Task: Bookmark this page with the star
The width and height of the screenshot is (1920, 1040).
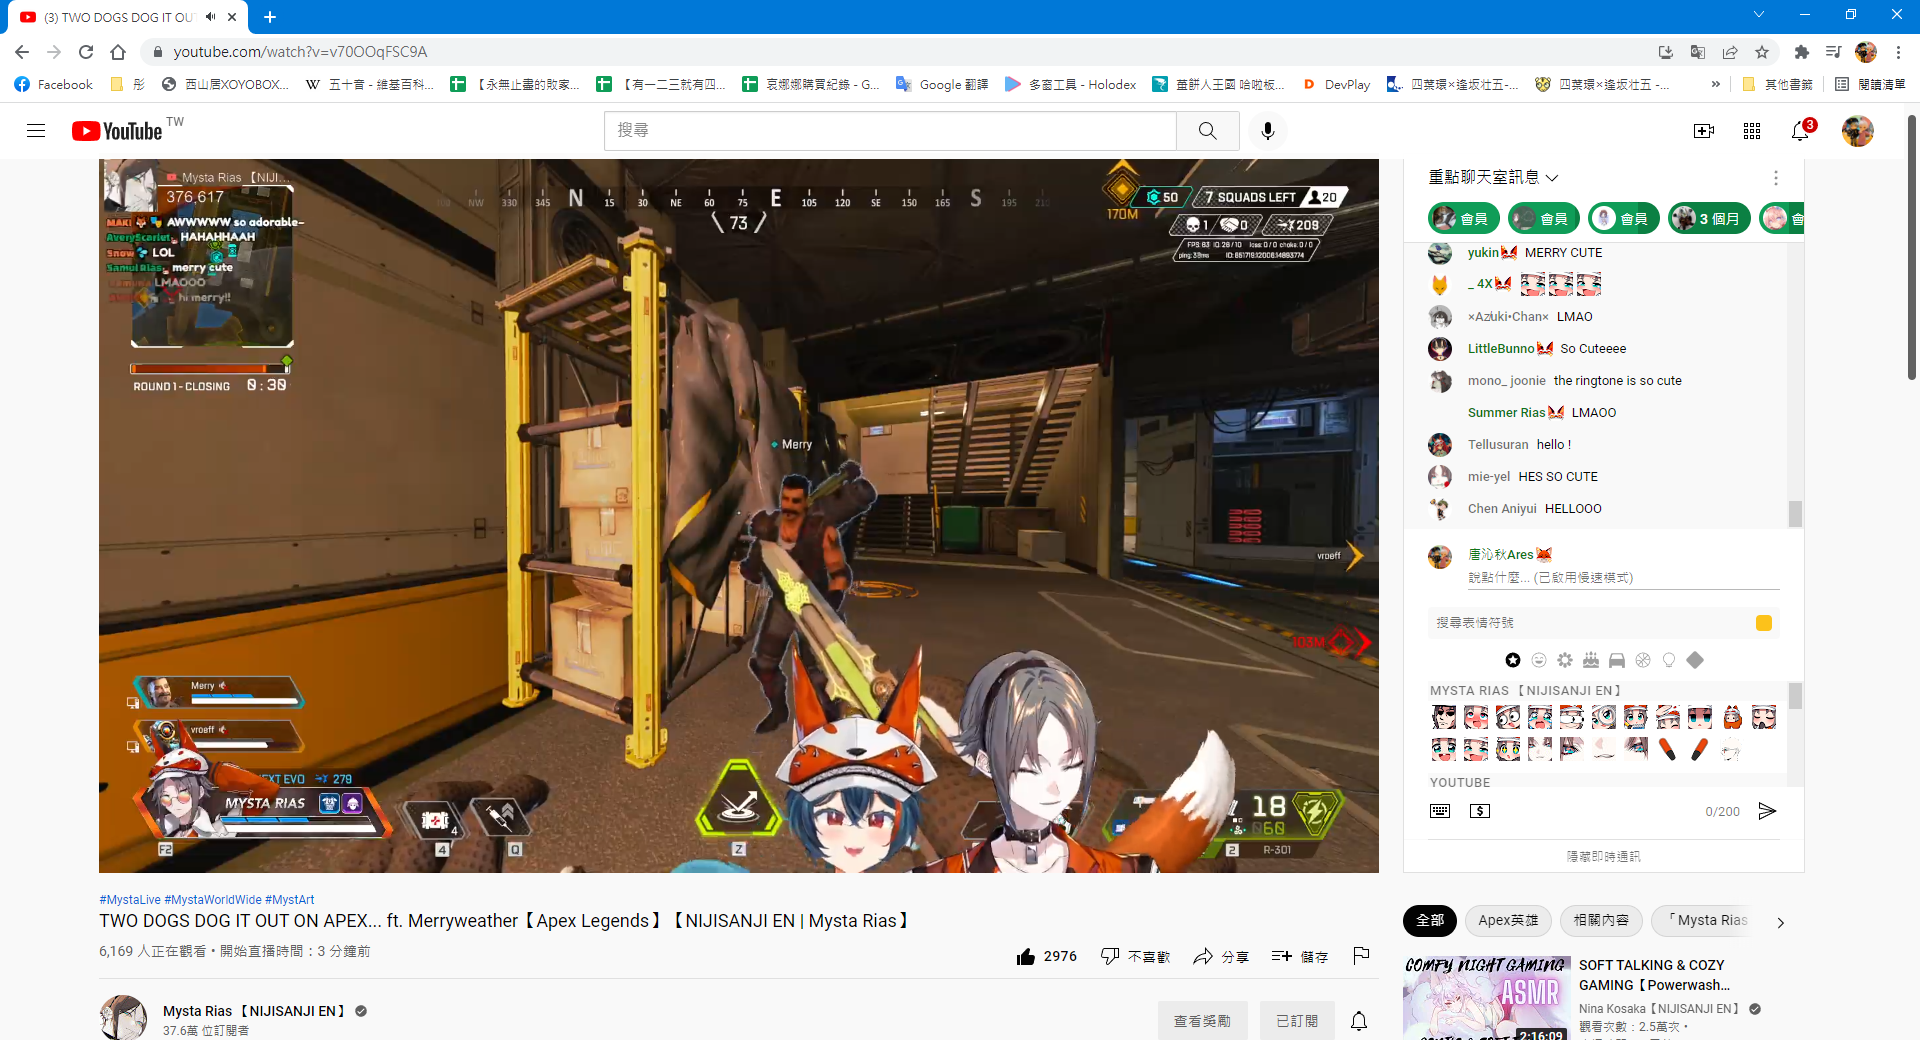Action: (x=1762, y=52)
